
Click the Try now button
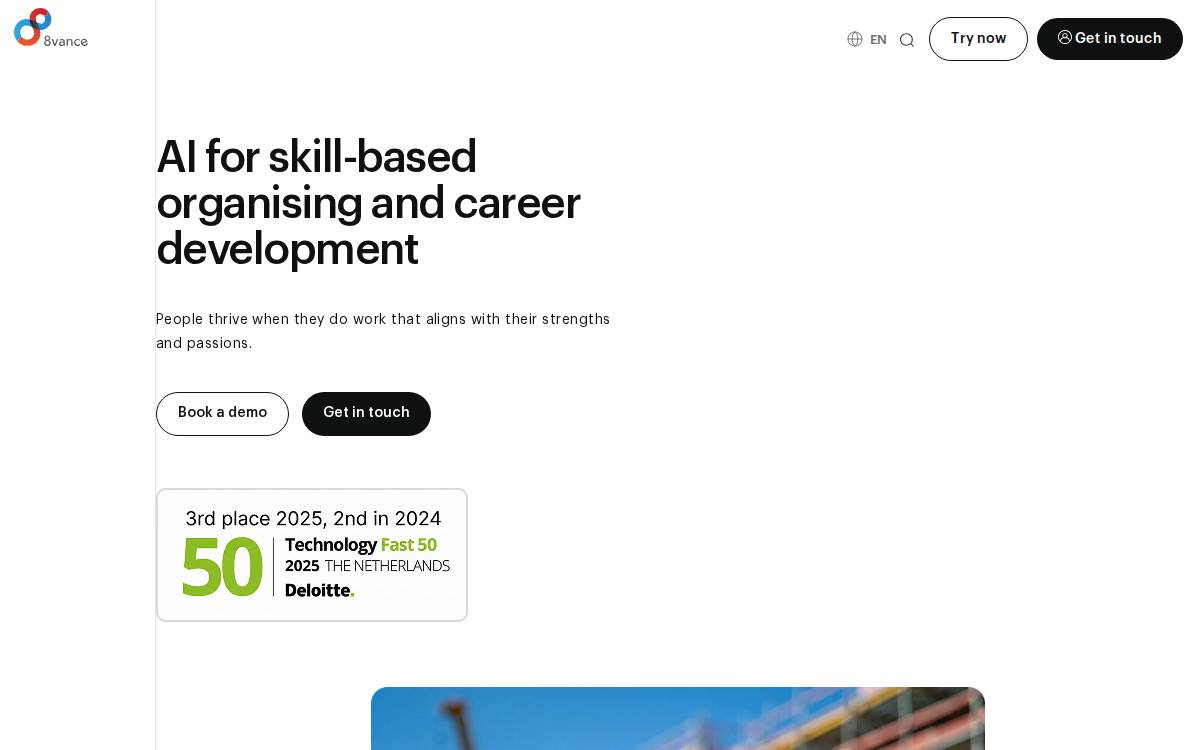(x=978, y=39)
